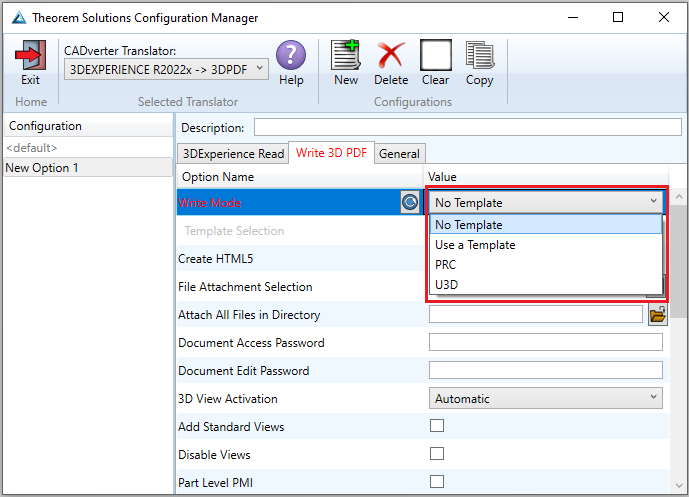Viewport: 689px width, 497px height.
Task: Close the Configuration Manager window
Action: 664,18
